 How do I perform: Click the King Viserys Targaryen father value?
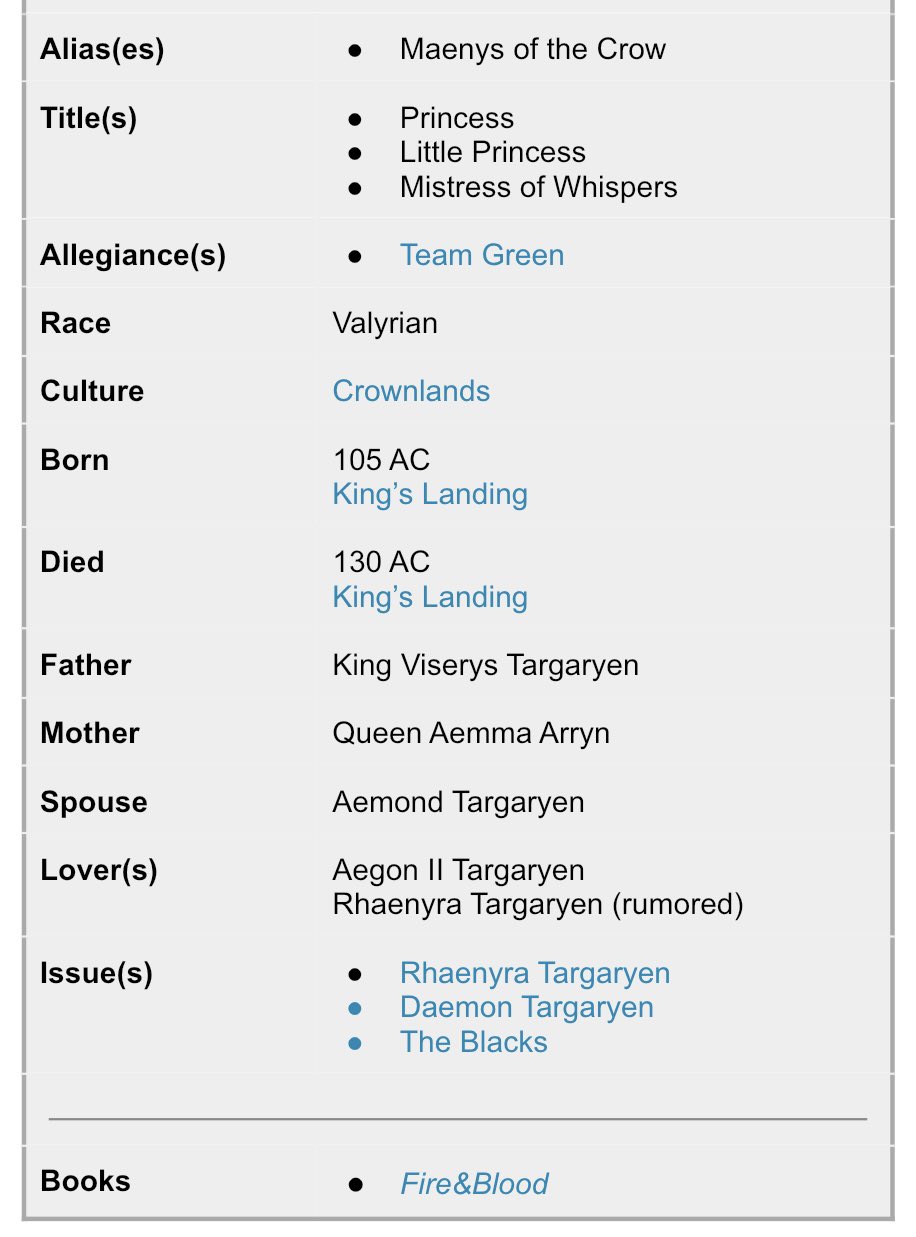(x=485, y=665)
